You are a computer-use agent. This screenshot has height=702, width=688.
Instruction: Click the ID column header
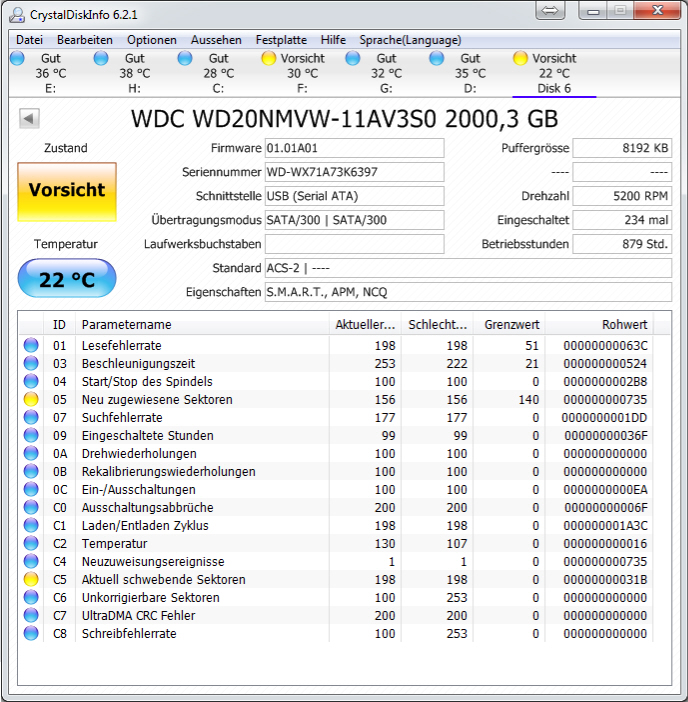tap(60, 325)
